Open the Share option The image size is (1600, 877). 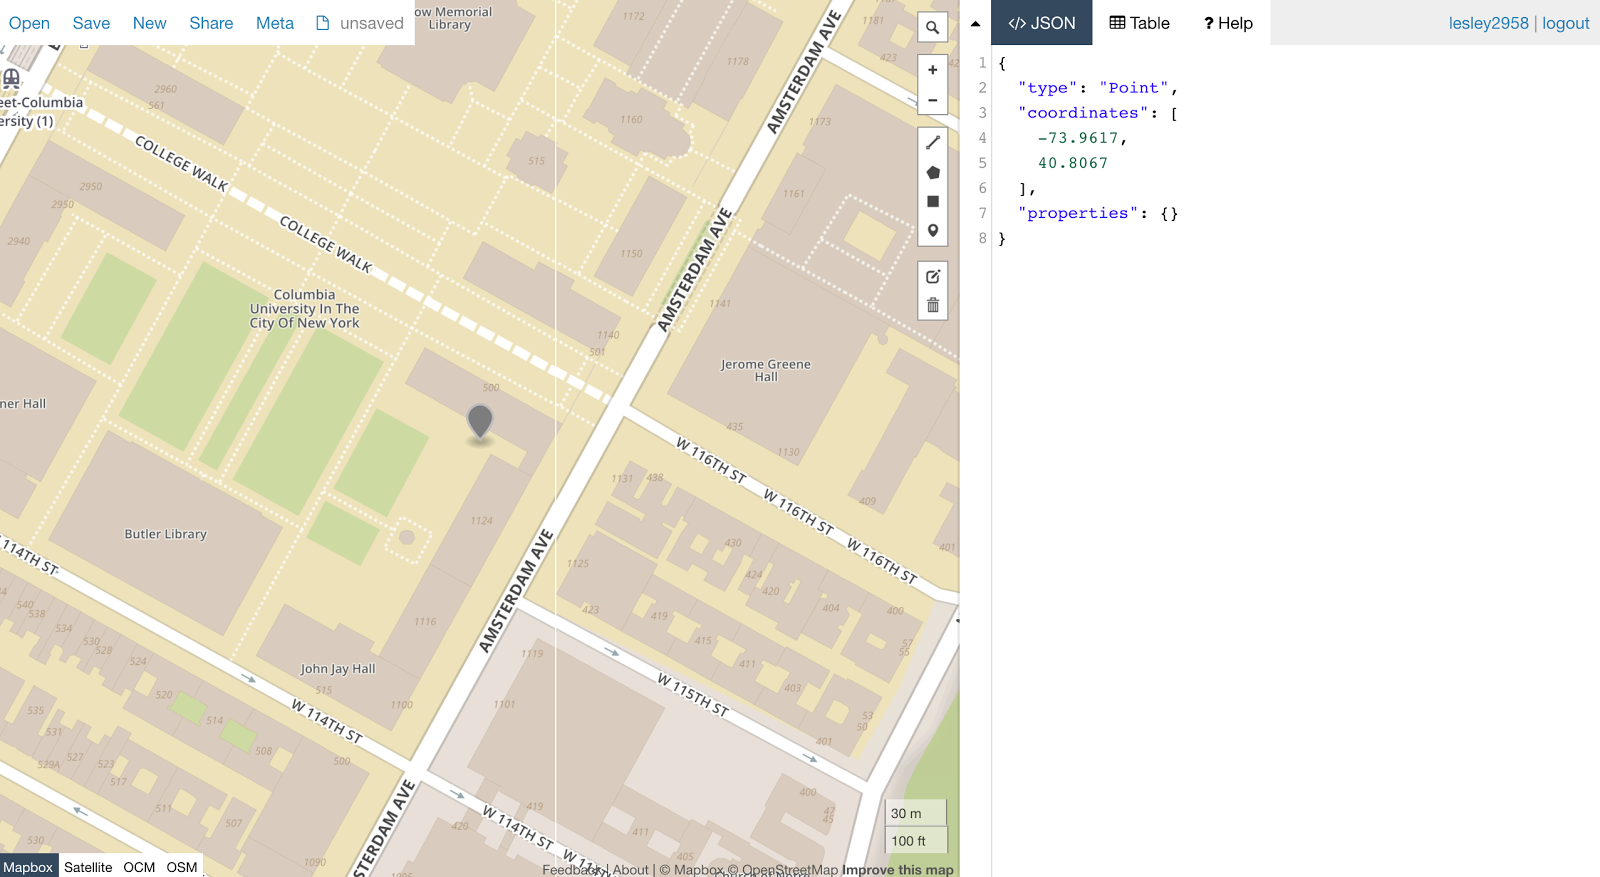(x=211, y=23)
